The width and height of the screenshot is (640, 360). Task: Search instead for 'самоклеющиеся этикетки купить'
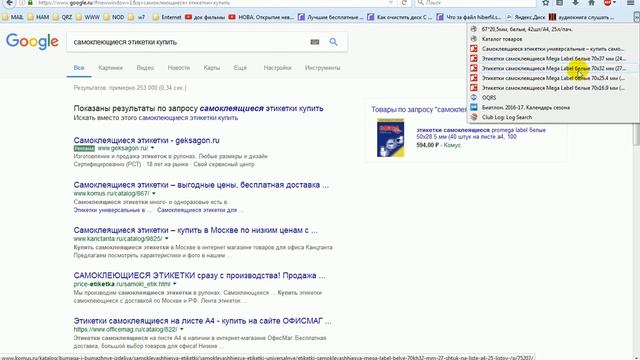(x=188, y=118)
